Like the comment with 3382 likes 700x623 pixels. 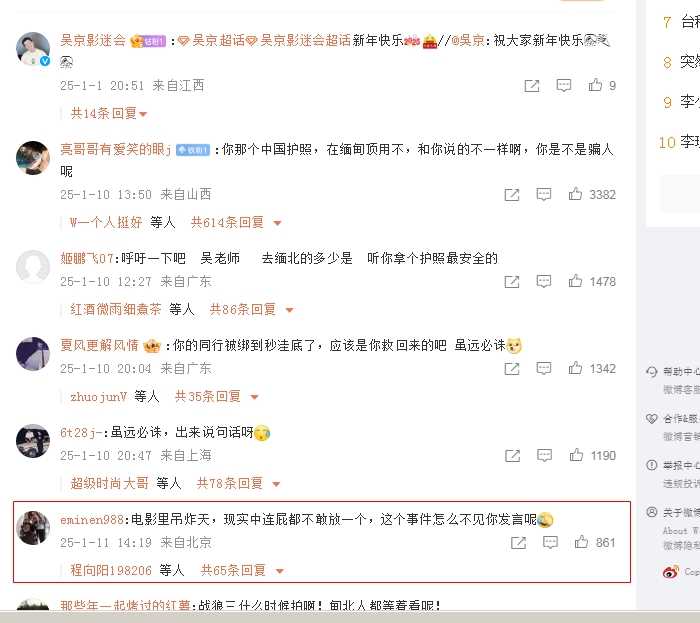[x=575, y=194]
